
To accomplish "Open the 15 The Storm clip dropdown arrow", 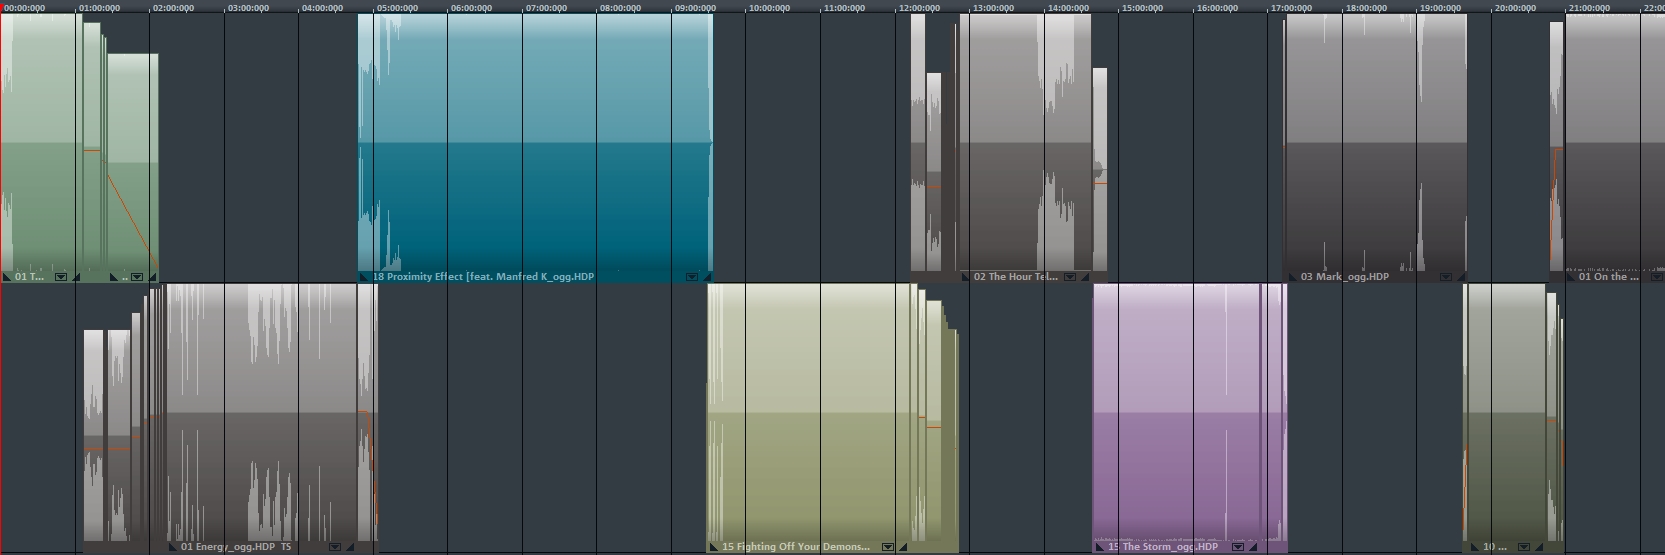I will pos(1237,547).
